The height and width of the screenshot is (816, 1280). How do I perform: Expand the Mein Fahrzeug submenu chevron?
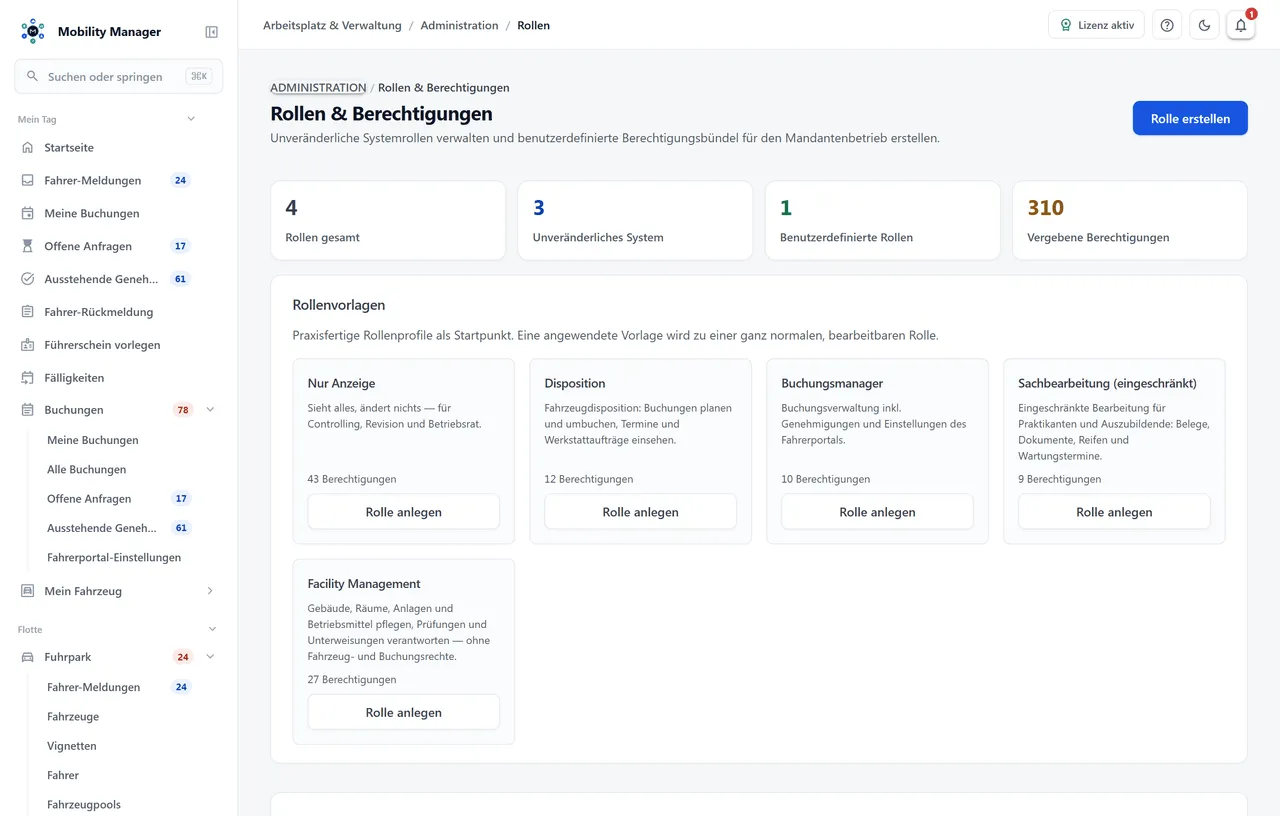click(x=210, y=591)
